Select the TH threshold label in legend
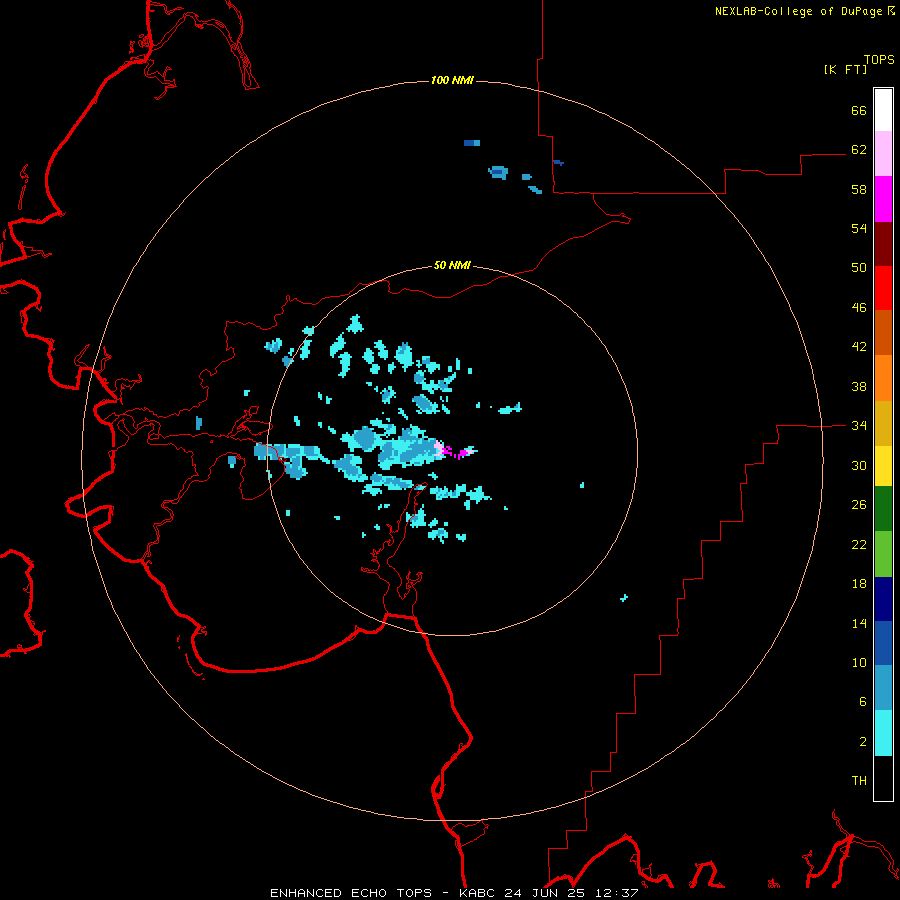The image size is (900, 900). [859, 780]
